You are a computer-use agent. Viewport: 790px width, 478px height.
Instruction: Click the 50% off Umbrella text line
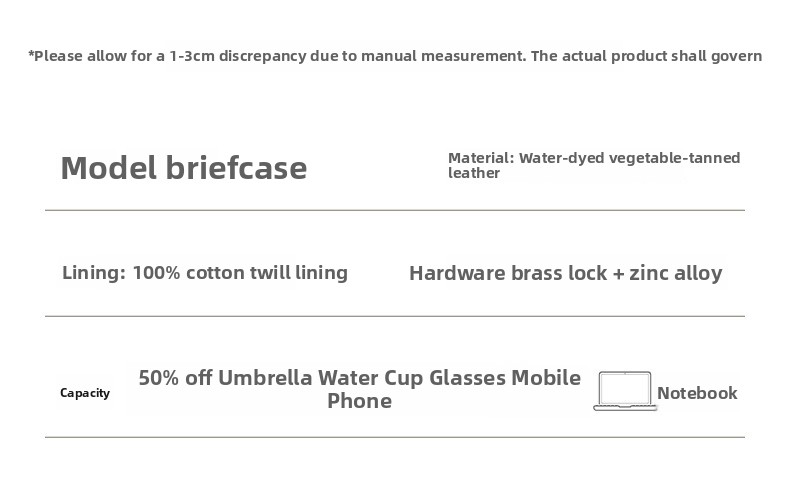click(x=359, y=378)
